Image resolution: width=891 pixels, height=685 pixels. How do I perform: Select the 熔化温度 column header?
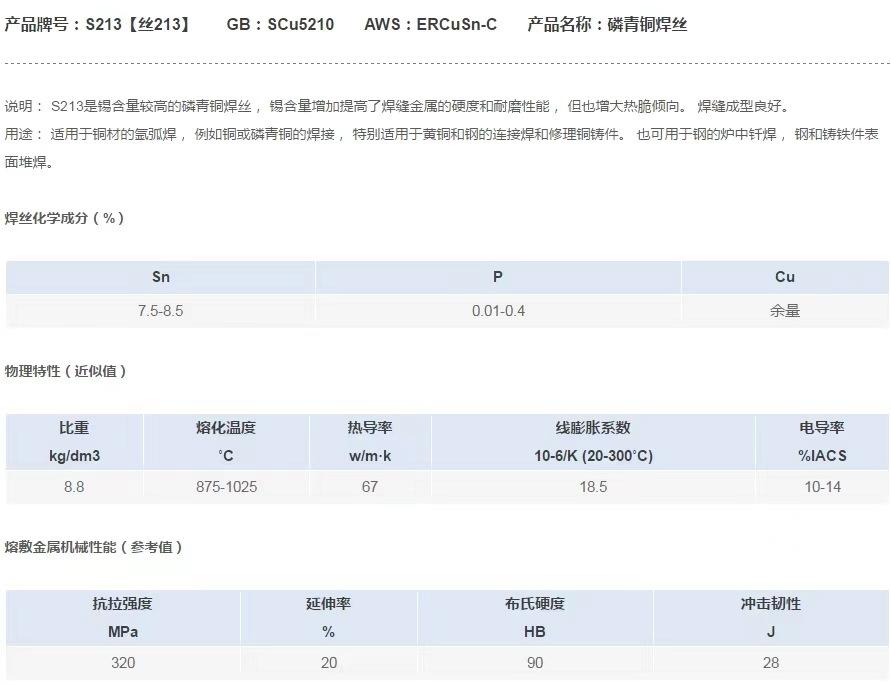[225, 441]
